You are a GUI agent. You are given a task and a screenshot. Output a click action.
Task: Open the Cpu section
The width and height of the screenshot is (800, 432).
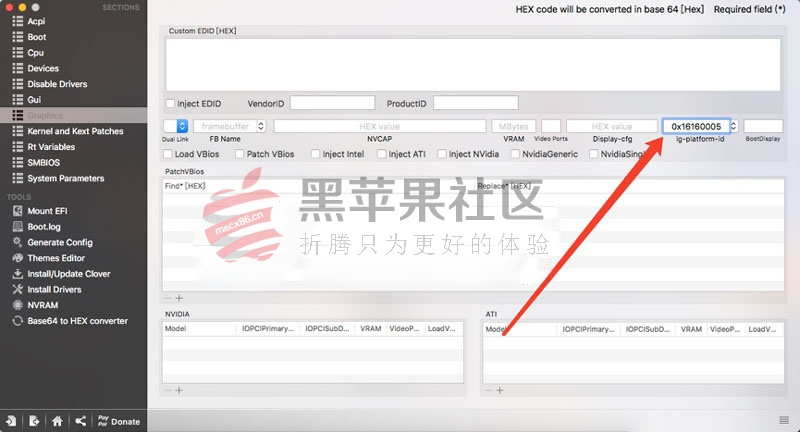[35, 53]
